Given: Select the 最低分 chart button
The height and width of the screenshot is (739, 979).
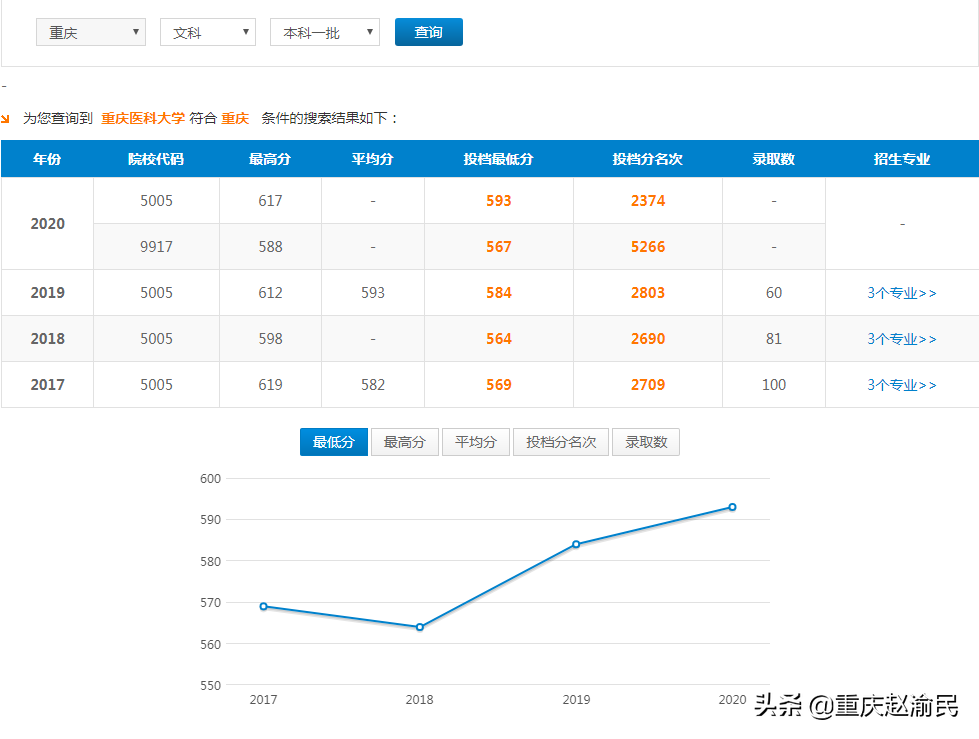Looking at the screenshot, I should pos(333,441).
